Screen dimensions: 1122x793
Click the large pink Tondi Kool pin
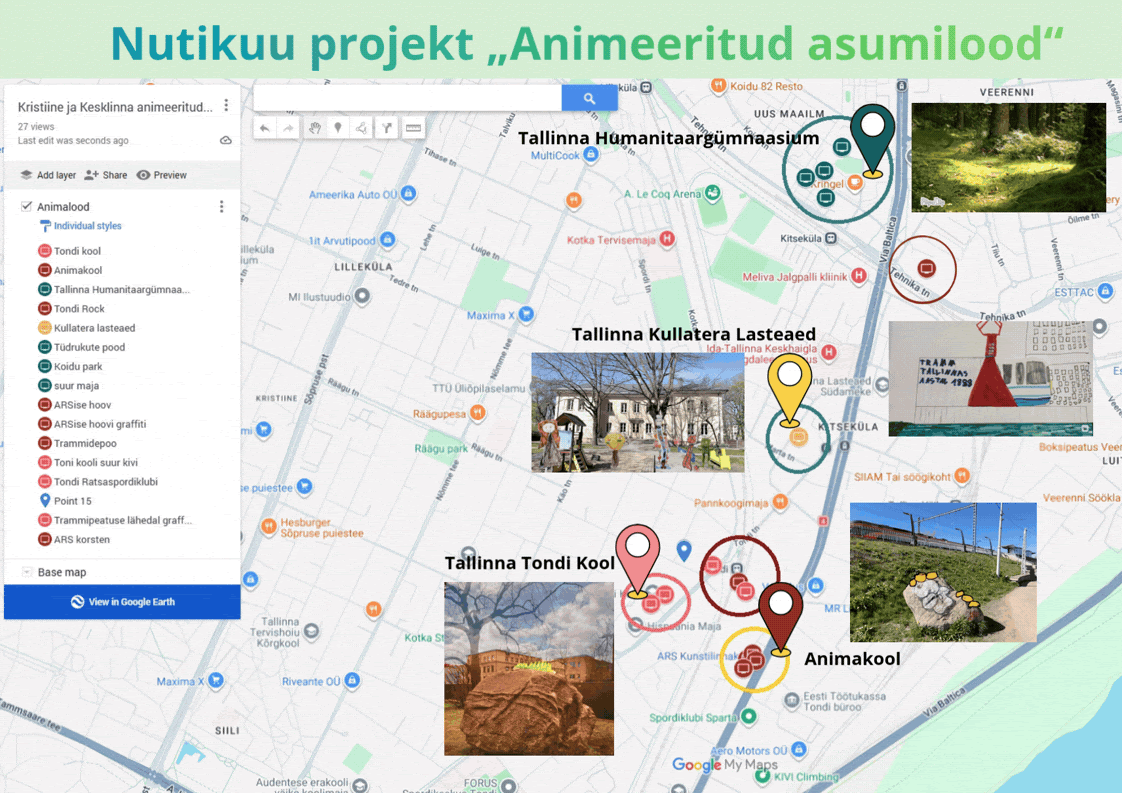point(638,560)
